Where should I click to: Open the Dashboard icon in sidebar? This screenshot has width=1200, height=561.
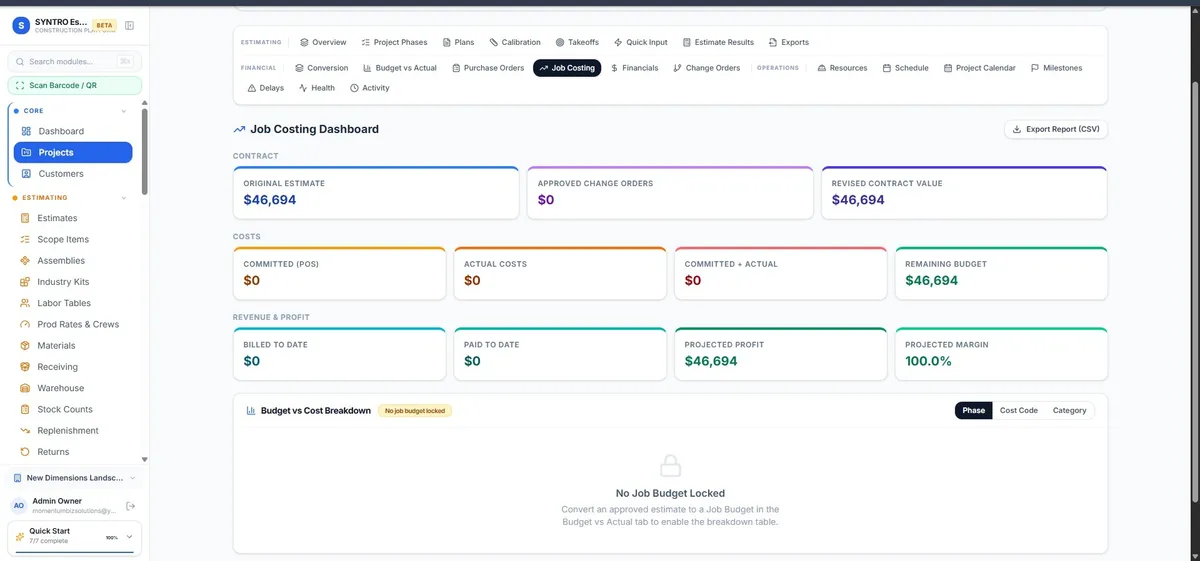[x=26, y=131]
